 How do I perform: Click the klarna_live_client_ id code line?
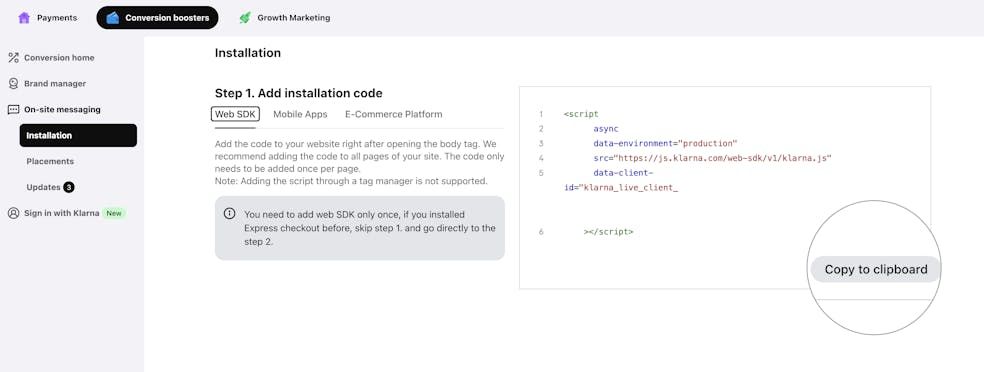point(621,187)
